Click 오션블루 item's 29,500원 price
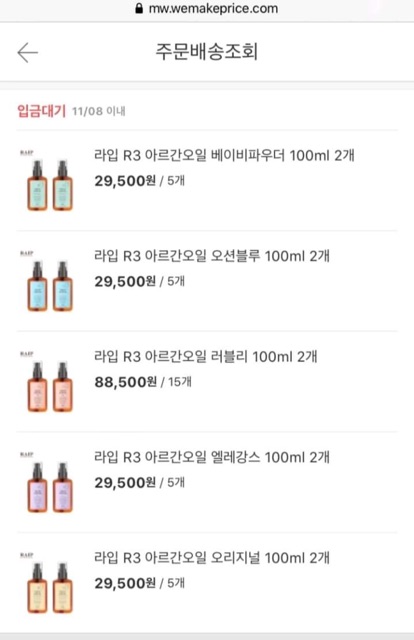The width and height of the screenshot is (414, 640). click(x=125, y=281)
